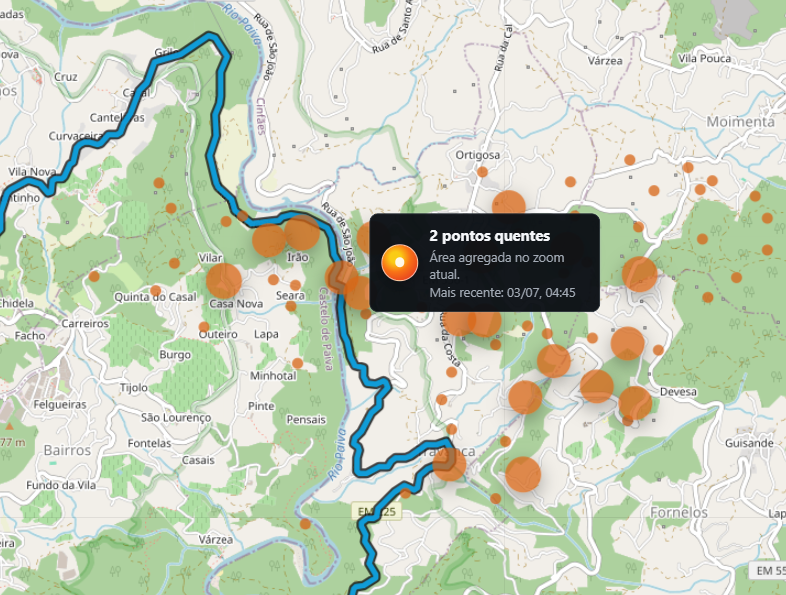Click the Rua da Cal street label
Screen dimensions: 786x595
(502, 48)
